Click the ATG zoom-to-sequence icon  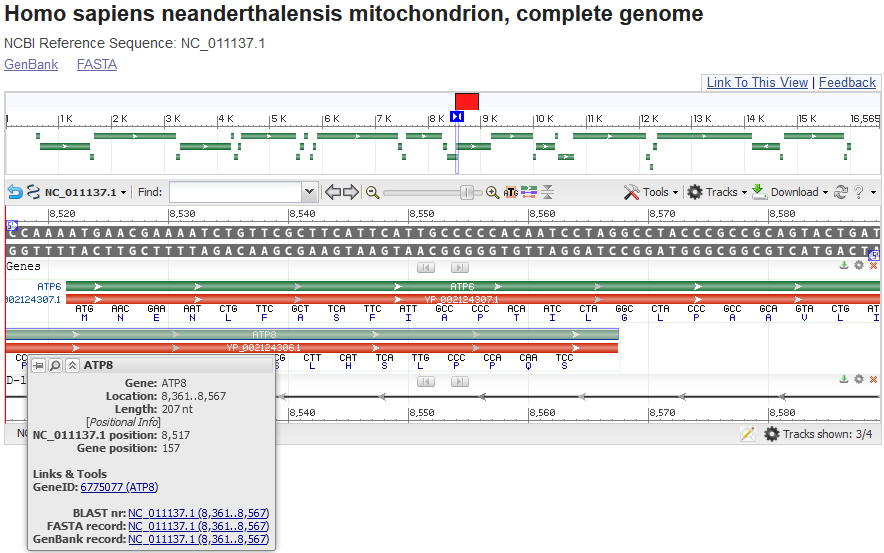pos(511,192)
